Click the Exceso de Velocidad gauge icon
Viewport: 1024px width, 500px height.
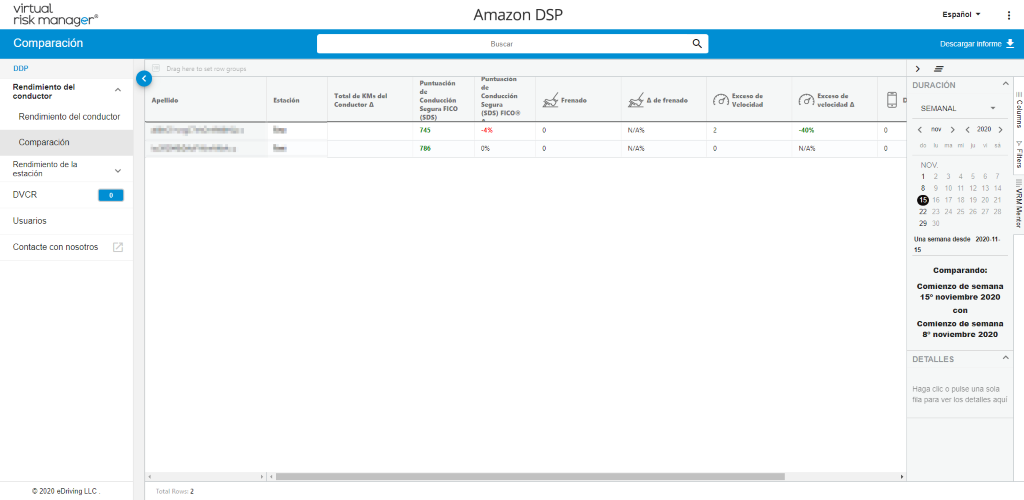[720, 100]
